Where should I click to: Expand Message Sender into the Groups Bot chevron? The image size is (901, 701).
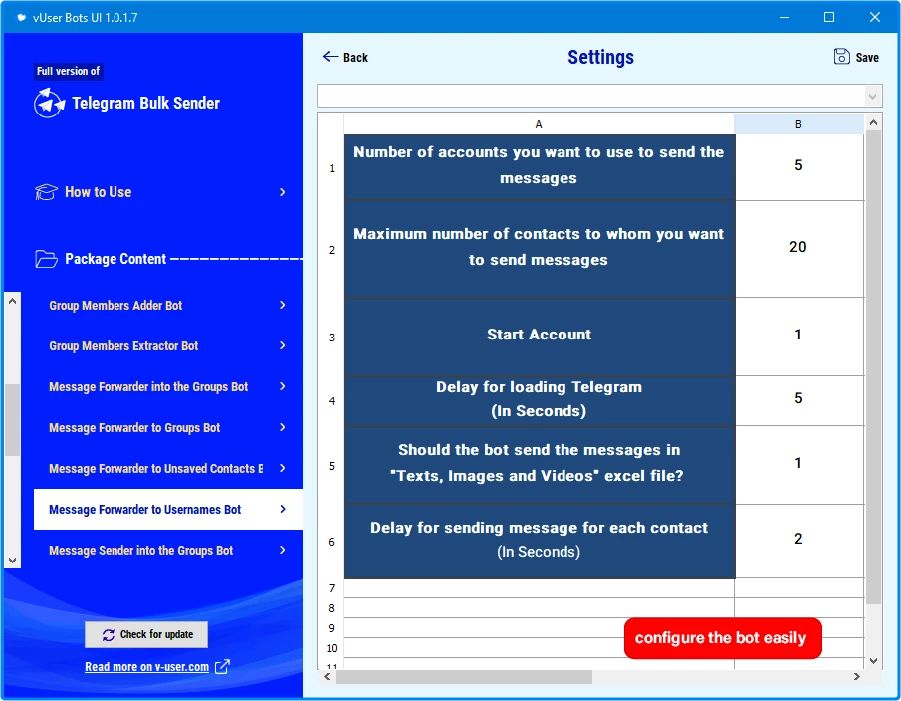(283, 550)
